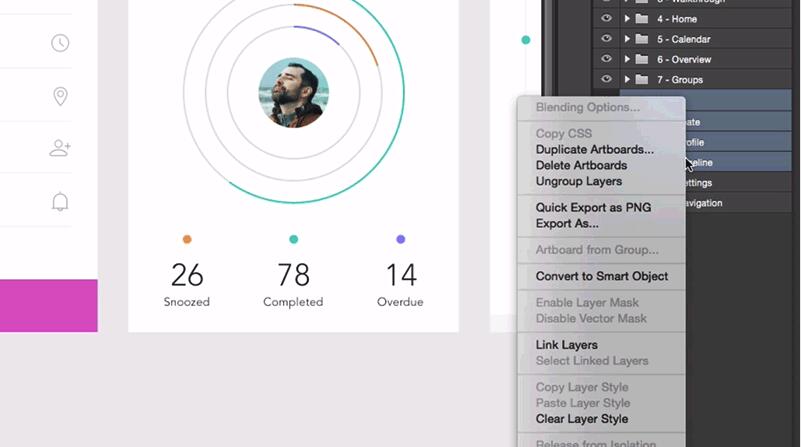Select the 7 - Groups layer name
Image resolution: width=801 pixels, height=447 pixels.
(x=680, y=80)
